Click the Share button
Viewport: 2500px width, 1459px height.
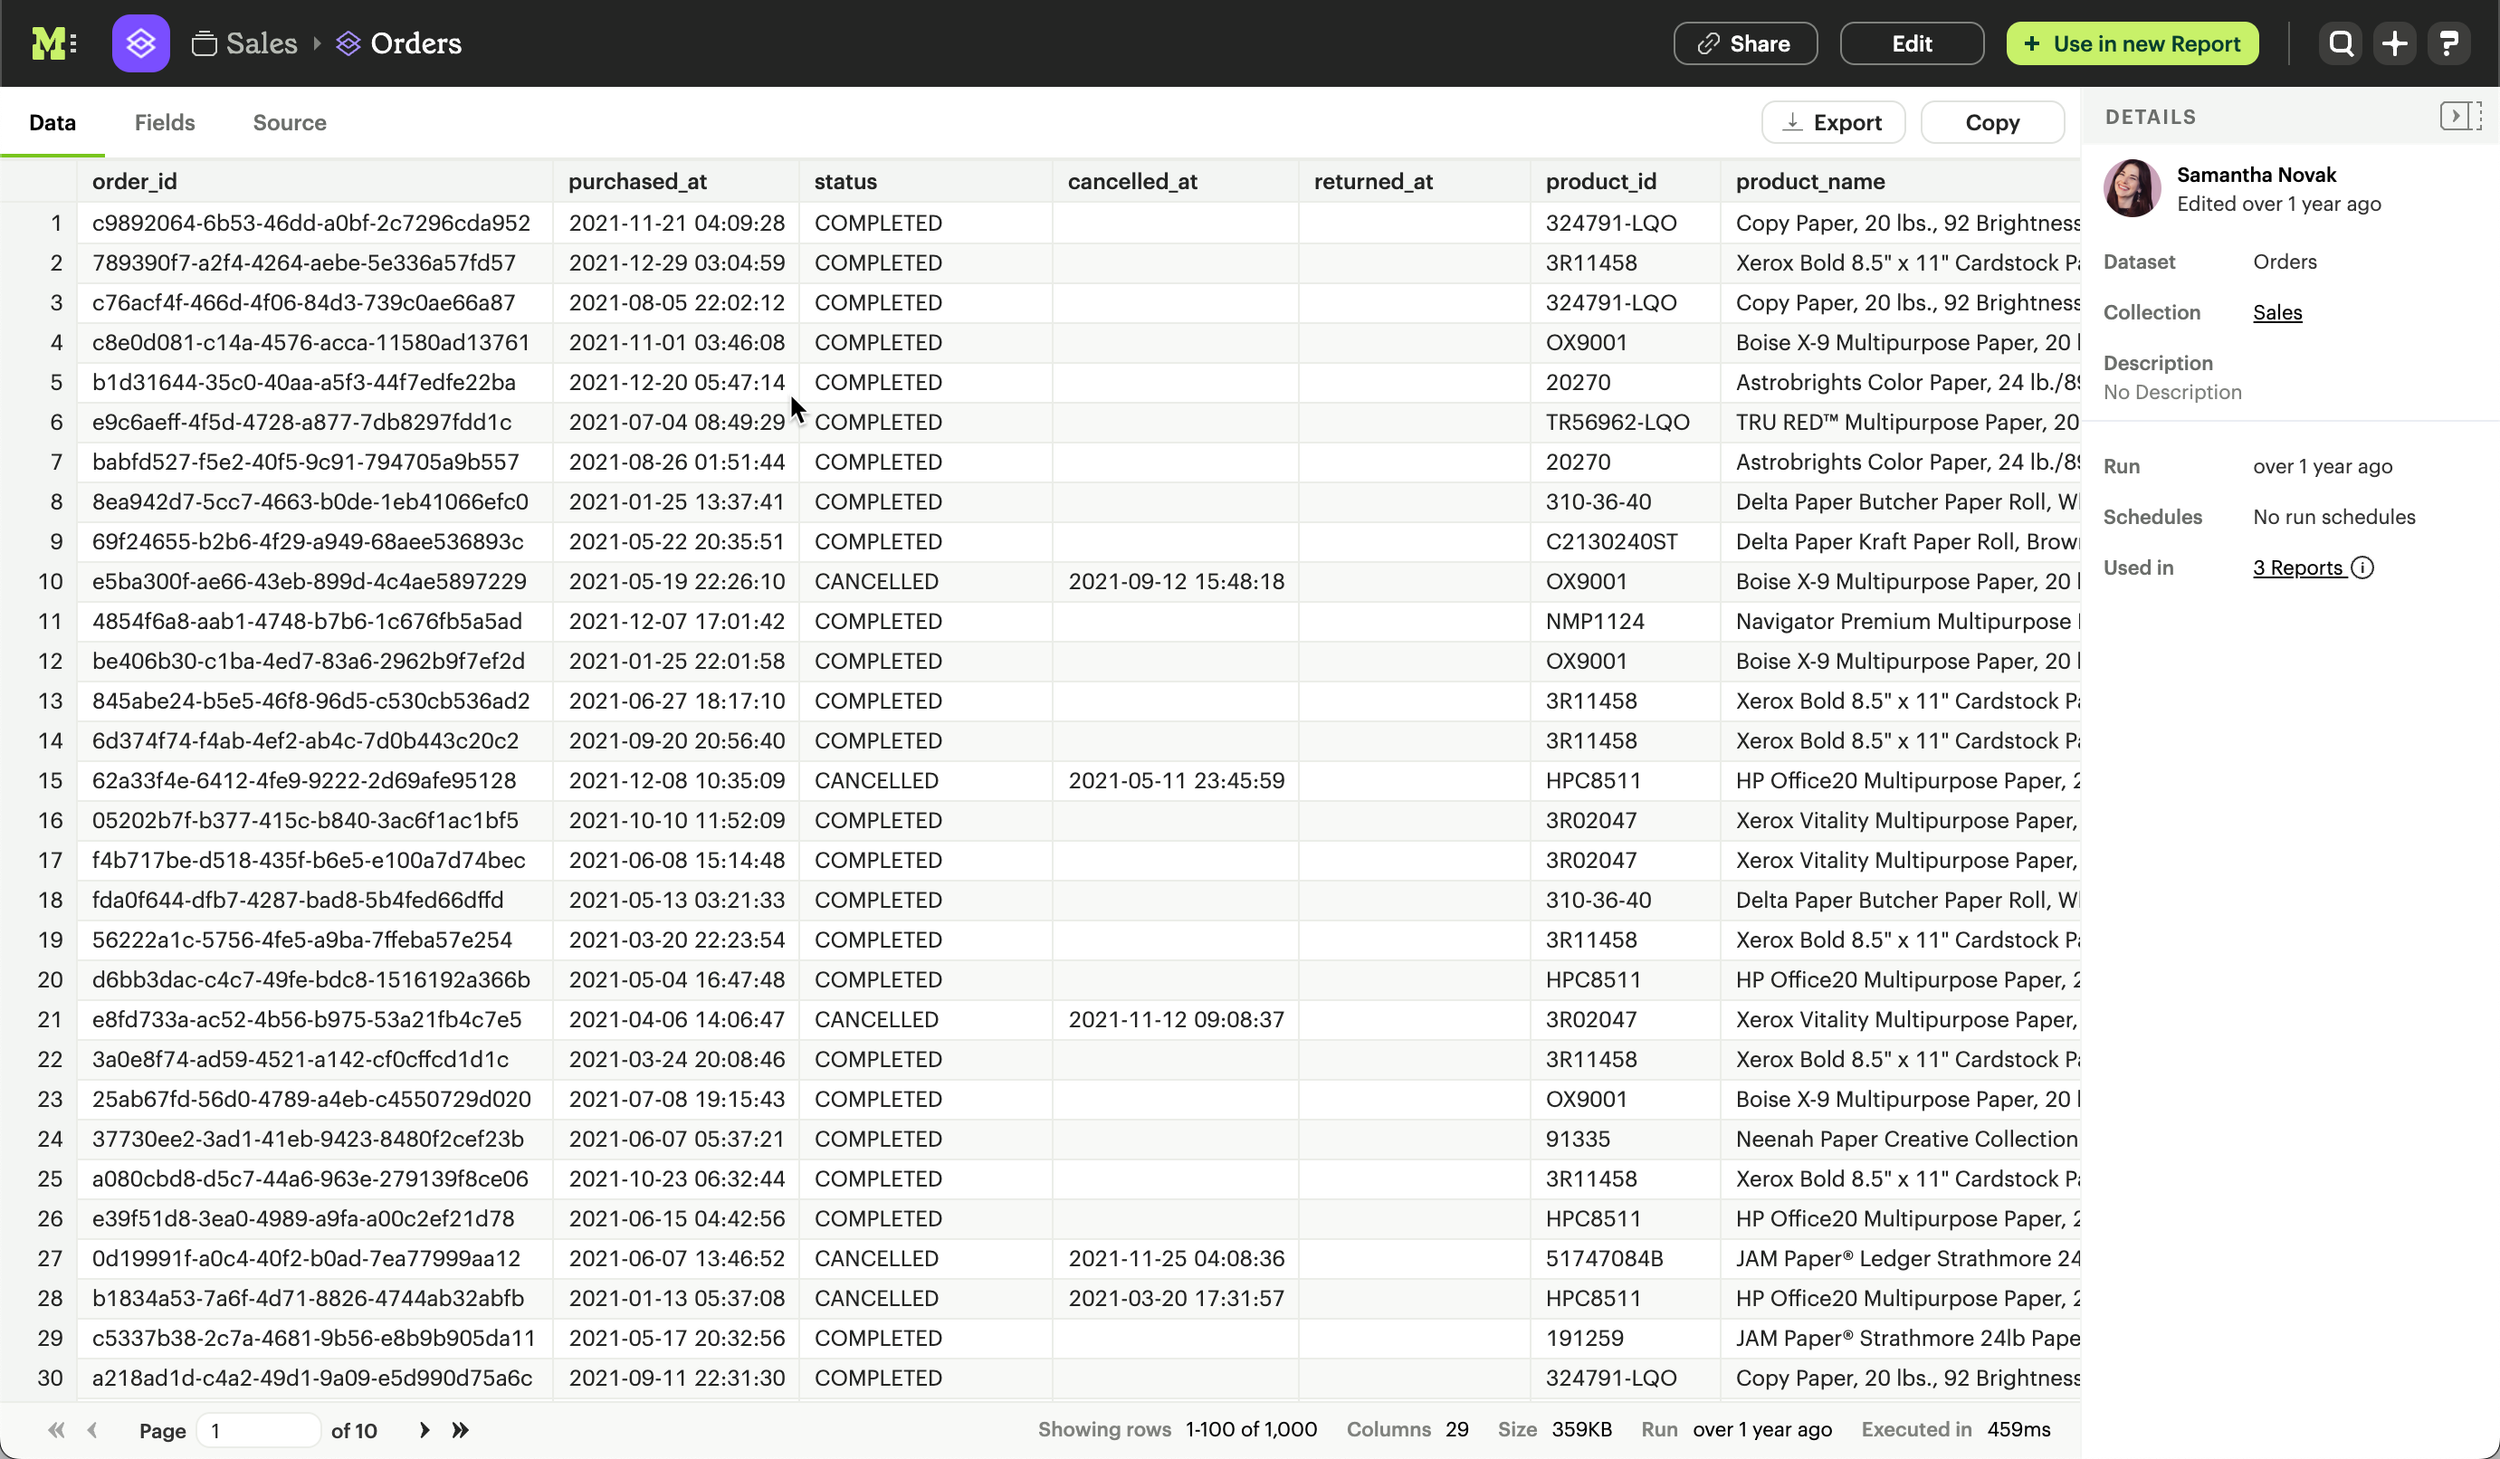coord(1745,43)
